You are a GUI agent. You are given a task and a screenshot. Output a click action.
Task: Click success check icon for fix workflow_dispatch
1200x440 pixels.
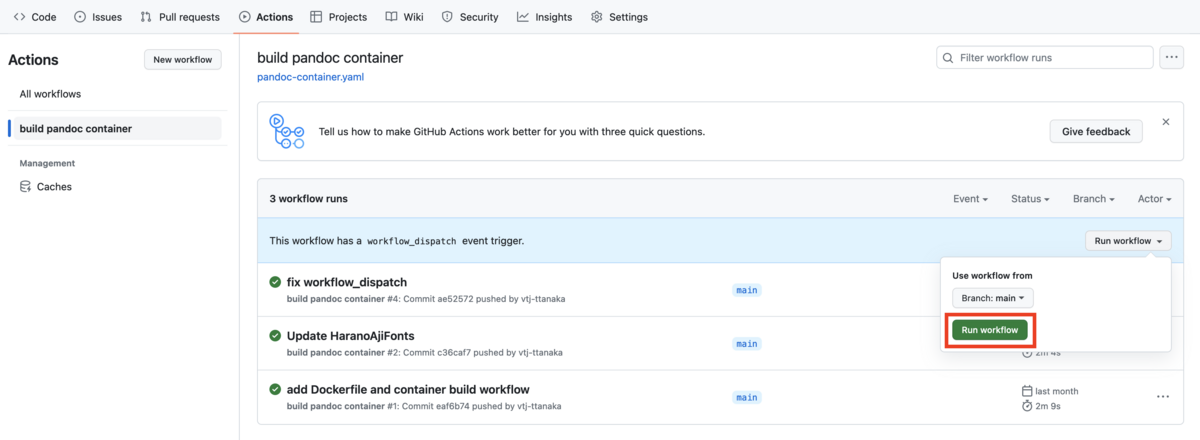[x=275, y=282]
